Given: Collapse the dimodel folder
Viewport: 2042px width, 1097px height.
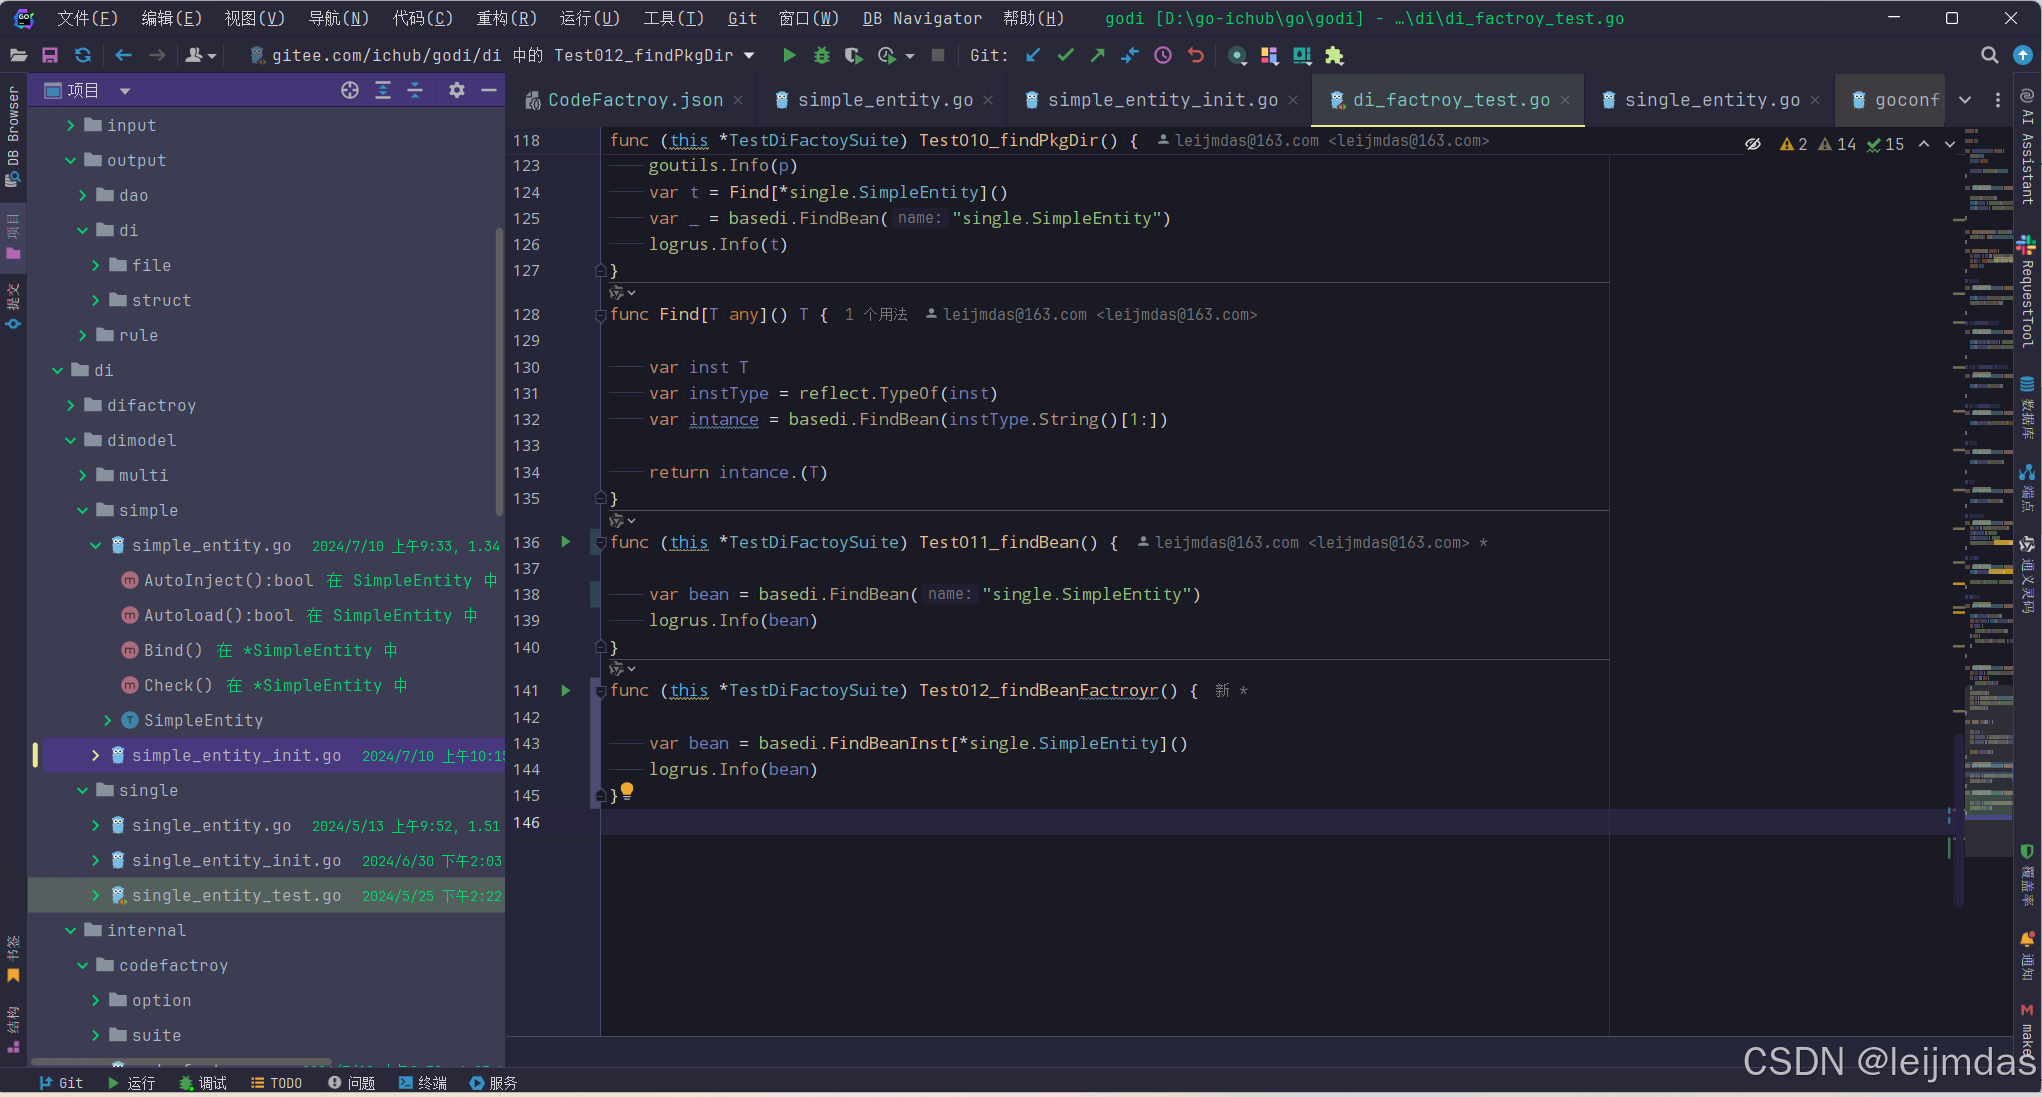Looking at the screenshot, I should coord(70,440).
